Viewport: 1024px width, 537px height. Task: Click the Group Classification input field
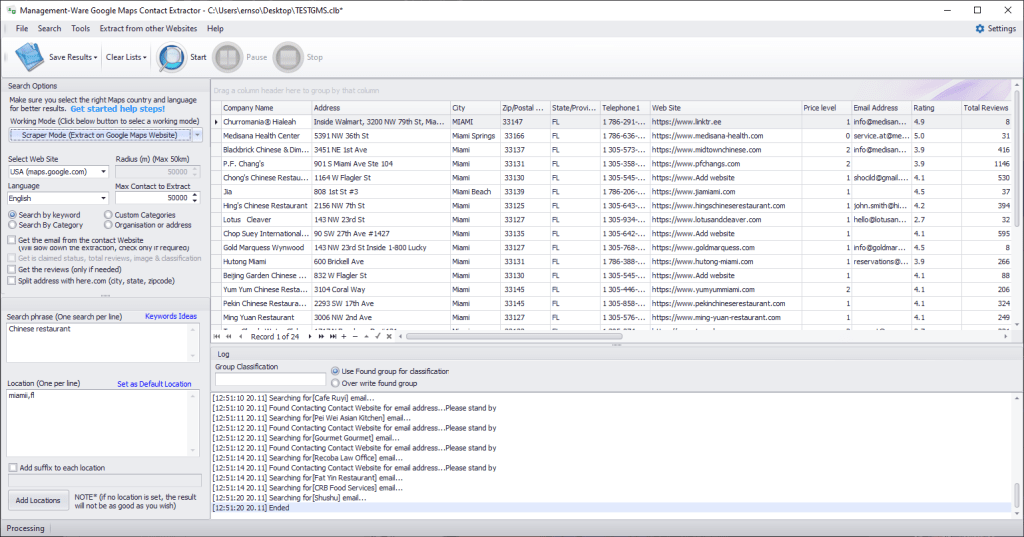point(270,379)
